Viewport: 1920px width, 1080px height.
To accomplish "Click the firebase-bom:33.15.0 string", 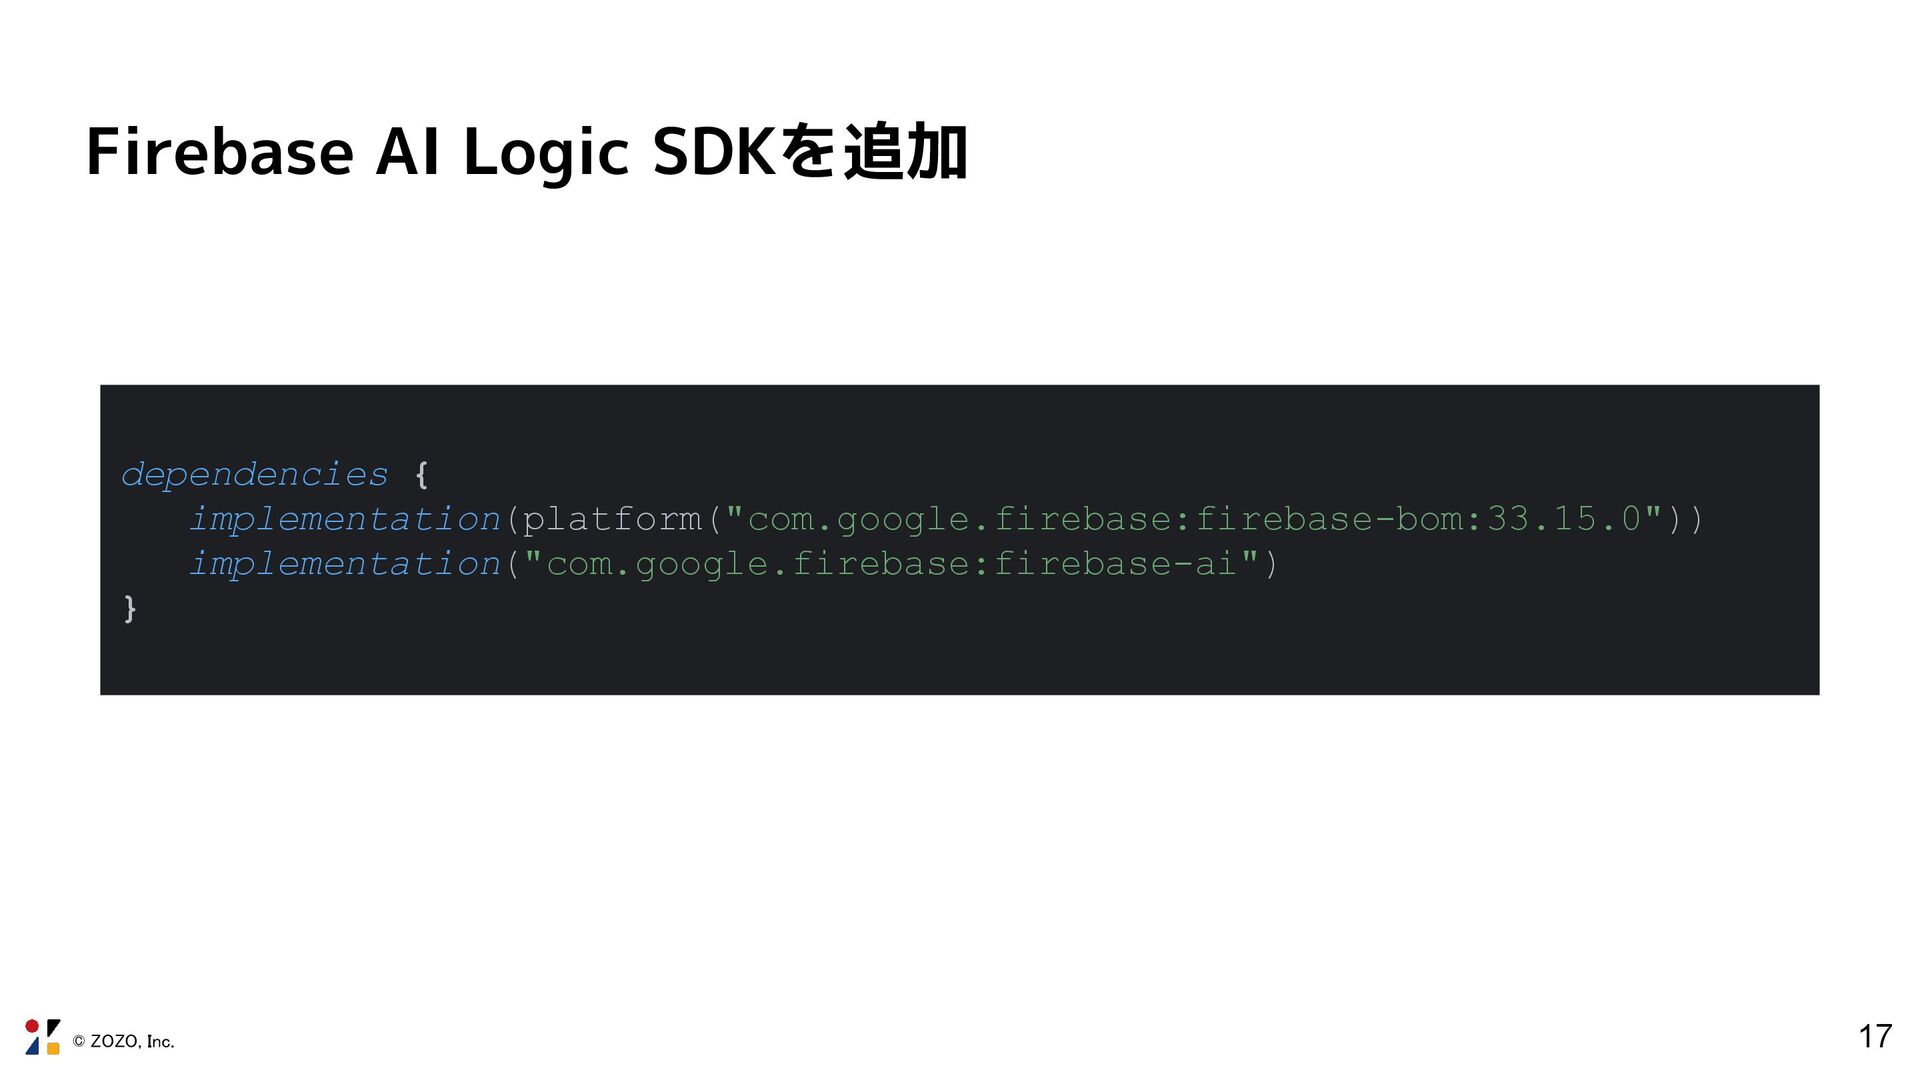I will 1419,519.
